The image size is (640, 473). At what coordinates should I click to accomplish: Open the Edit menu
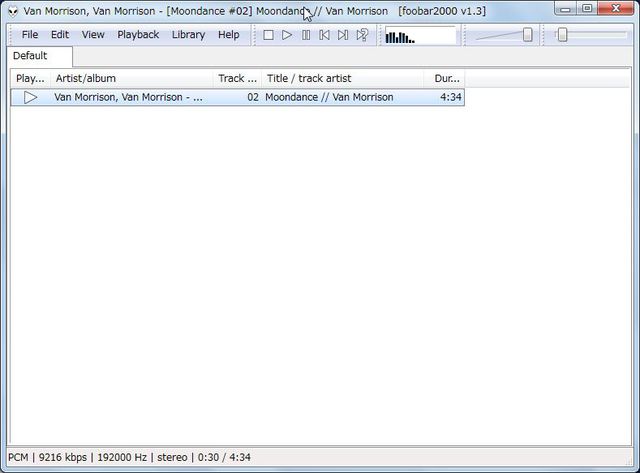pos(60,34)
